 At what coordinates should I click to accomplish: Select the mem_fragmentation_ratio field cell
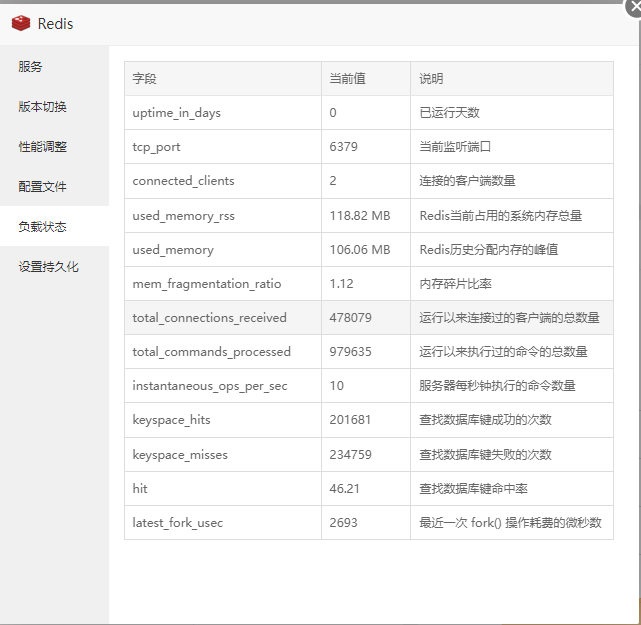[x=223, y=284]
